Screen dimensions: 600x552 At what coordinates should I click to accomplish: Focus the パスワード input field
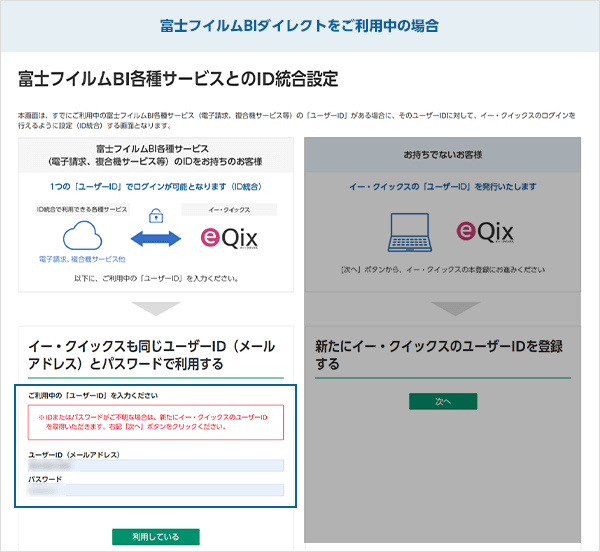point(156,490)
